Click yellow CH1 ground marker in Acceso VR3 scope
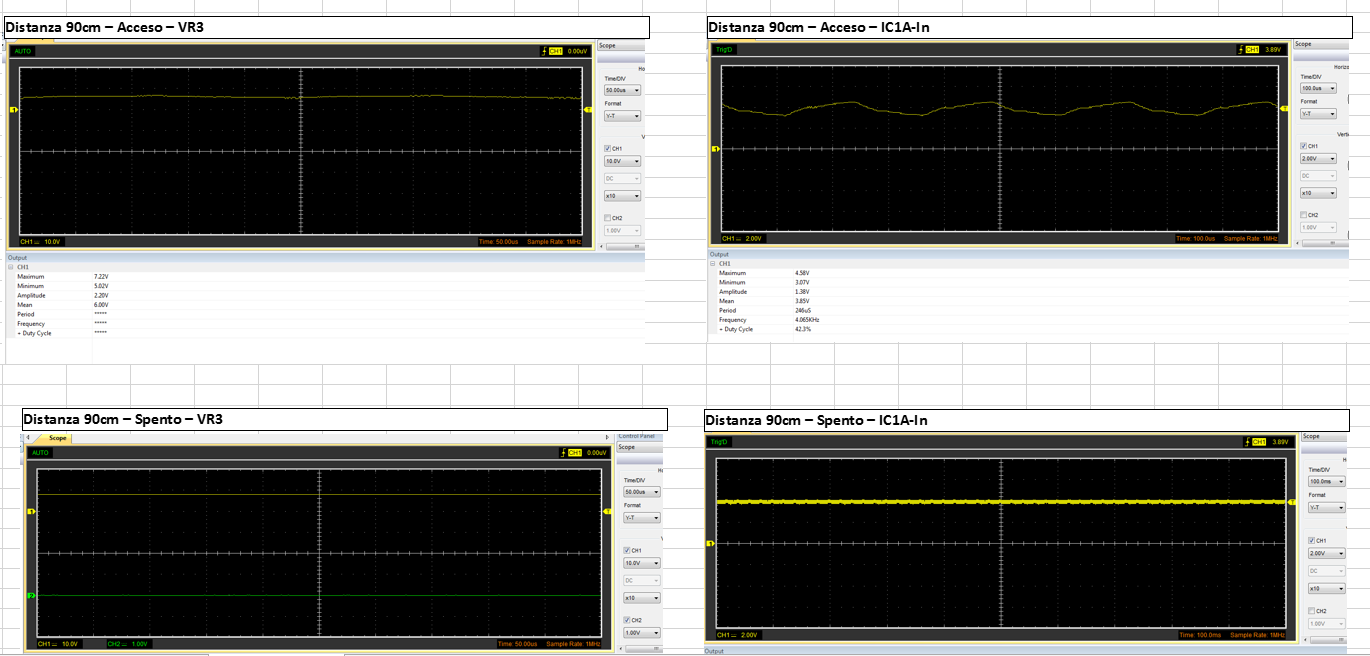Viewport: 1370px width, 656px height. pyautogui.click(x=13, y=110)
